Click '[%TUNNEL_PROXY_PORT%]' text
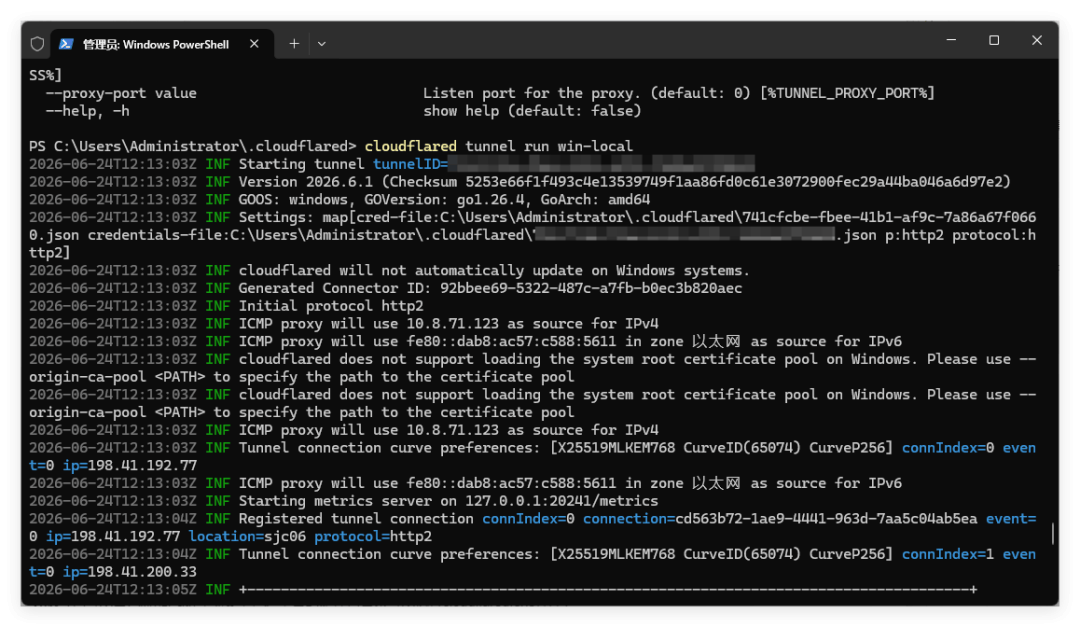1080x627 pixels. pyautogui.click(x=847, y=93)
